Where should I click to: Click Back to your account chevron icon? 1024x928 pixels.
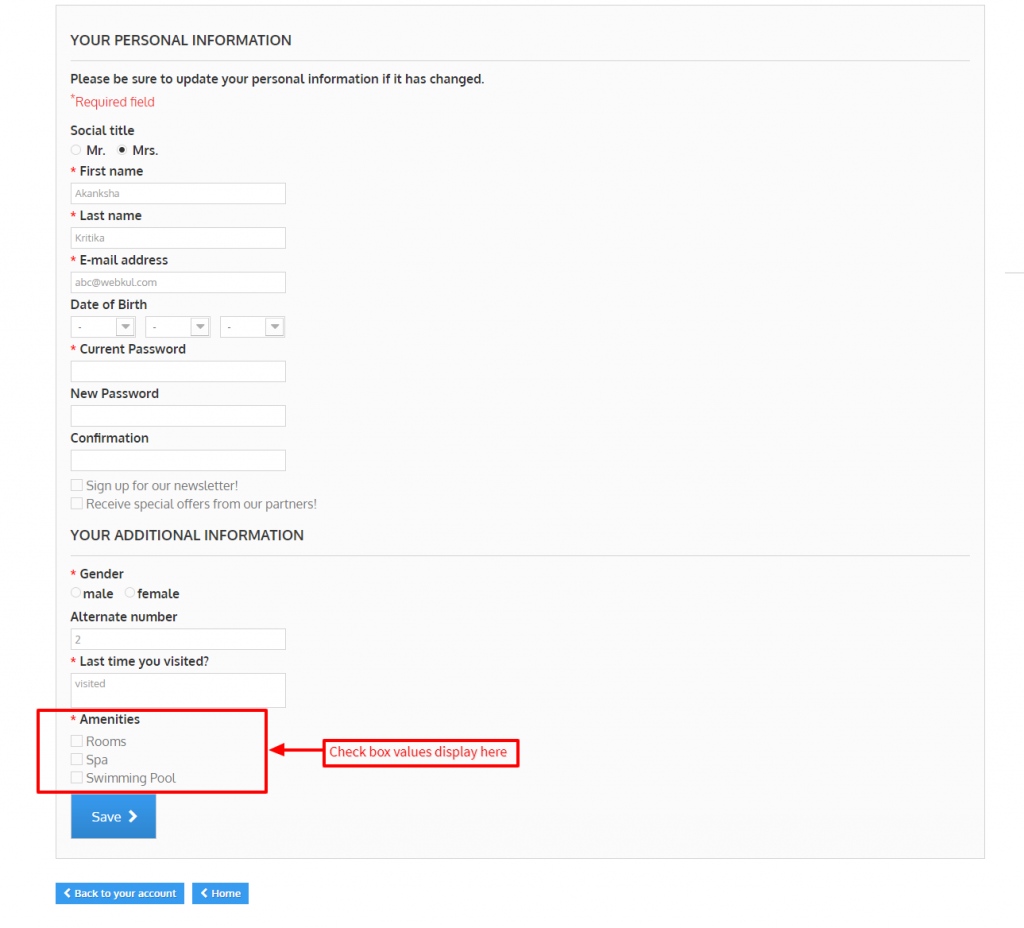tap(67, 893)
